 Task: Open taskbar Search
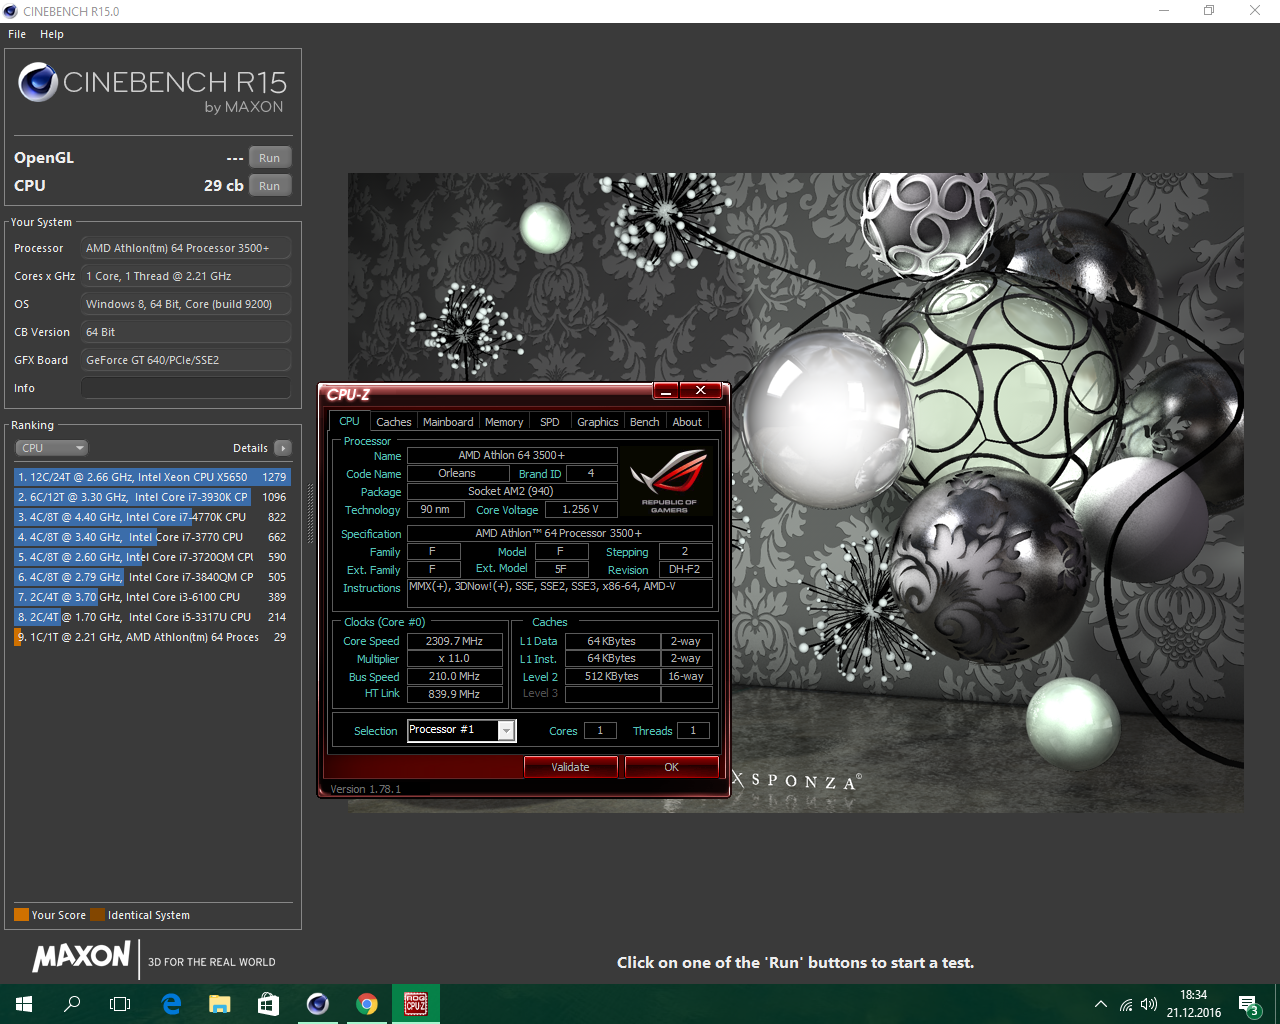72,1004
